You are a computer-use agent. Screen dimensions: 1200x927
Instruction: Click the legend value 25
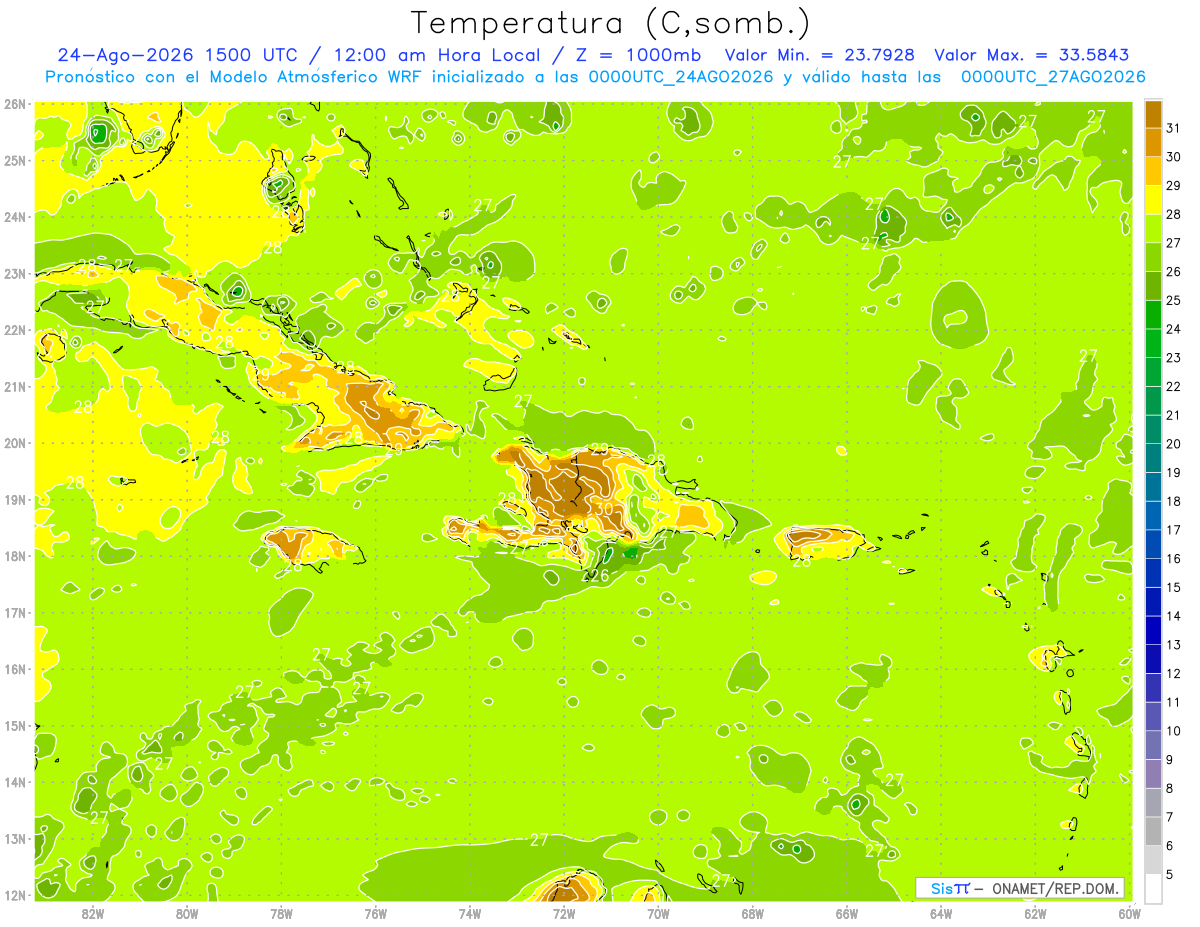pyautogui.click(x=1173, y=300)
